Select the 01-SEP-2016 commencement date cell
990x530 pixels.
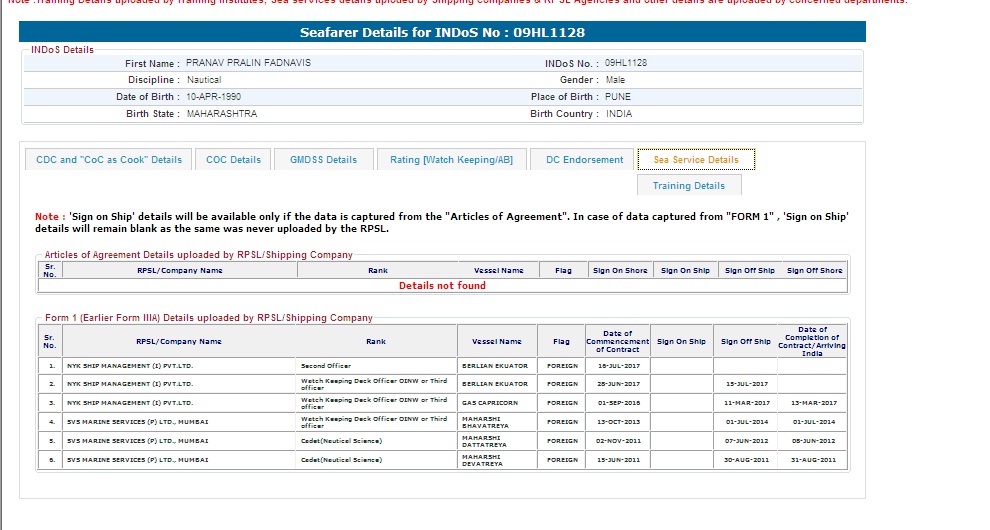coord(618,403)
